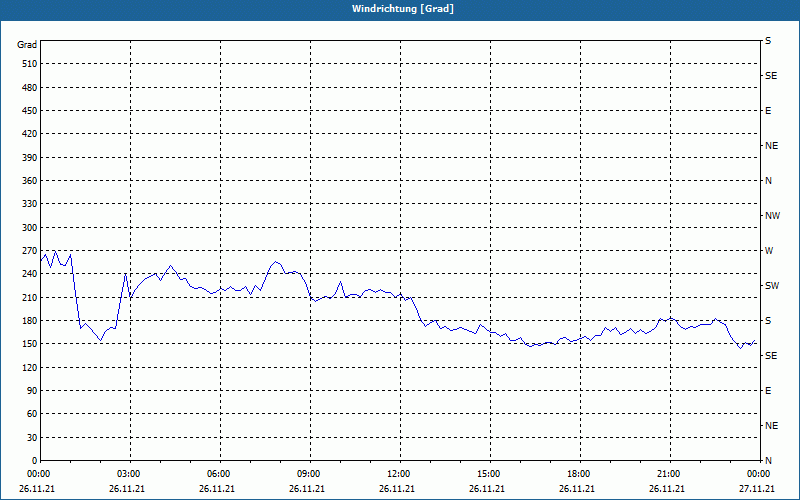The image size is (800, 500).
Task: Click the 90 y-axis value
Action: point(32,391)
